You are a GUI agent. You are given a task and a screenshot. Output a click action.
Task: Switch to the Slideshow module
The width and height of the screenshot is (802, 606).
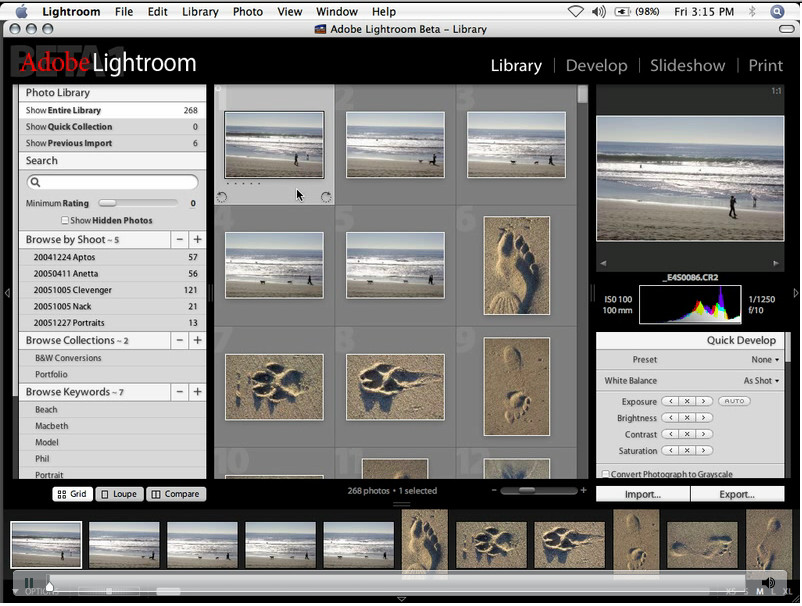pos(687,65)
